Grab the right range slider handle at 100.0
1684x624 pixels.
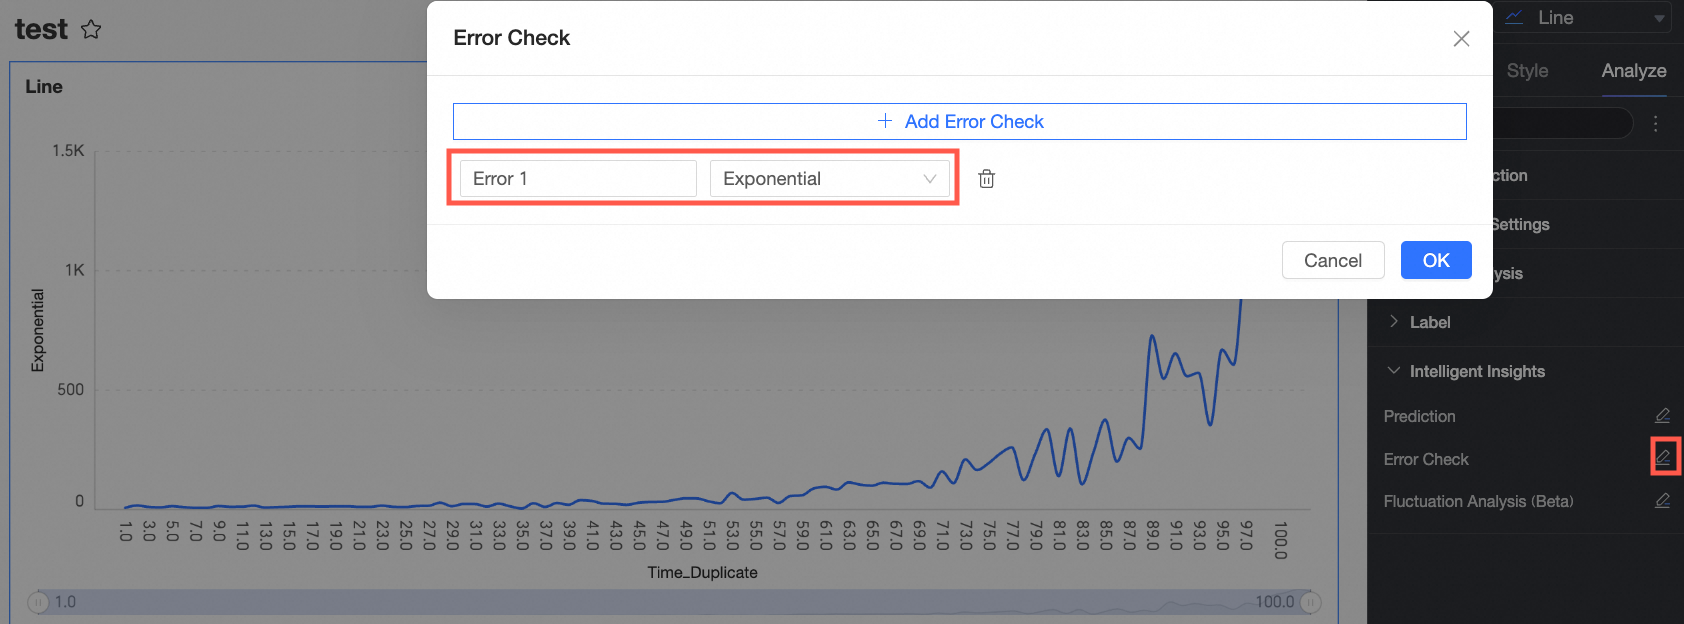[1311, 602]
